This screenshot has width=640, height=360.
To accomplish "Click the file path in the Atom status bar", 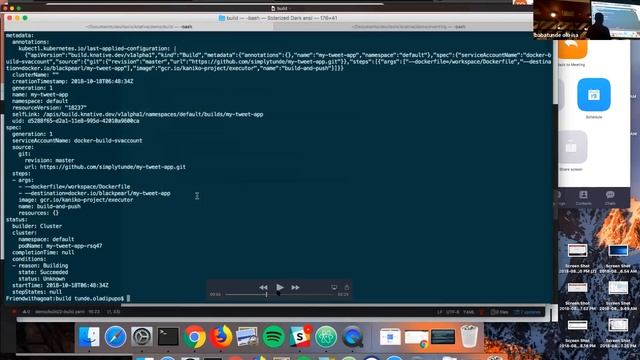I will (x=60, y=312).
